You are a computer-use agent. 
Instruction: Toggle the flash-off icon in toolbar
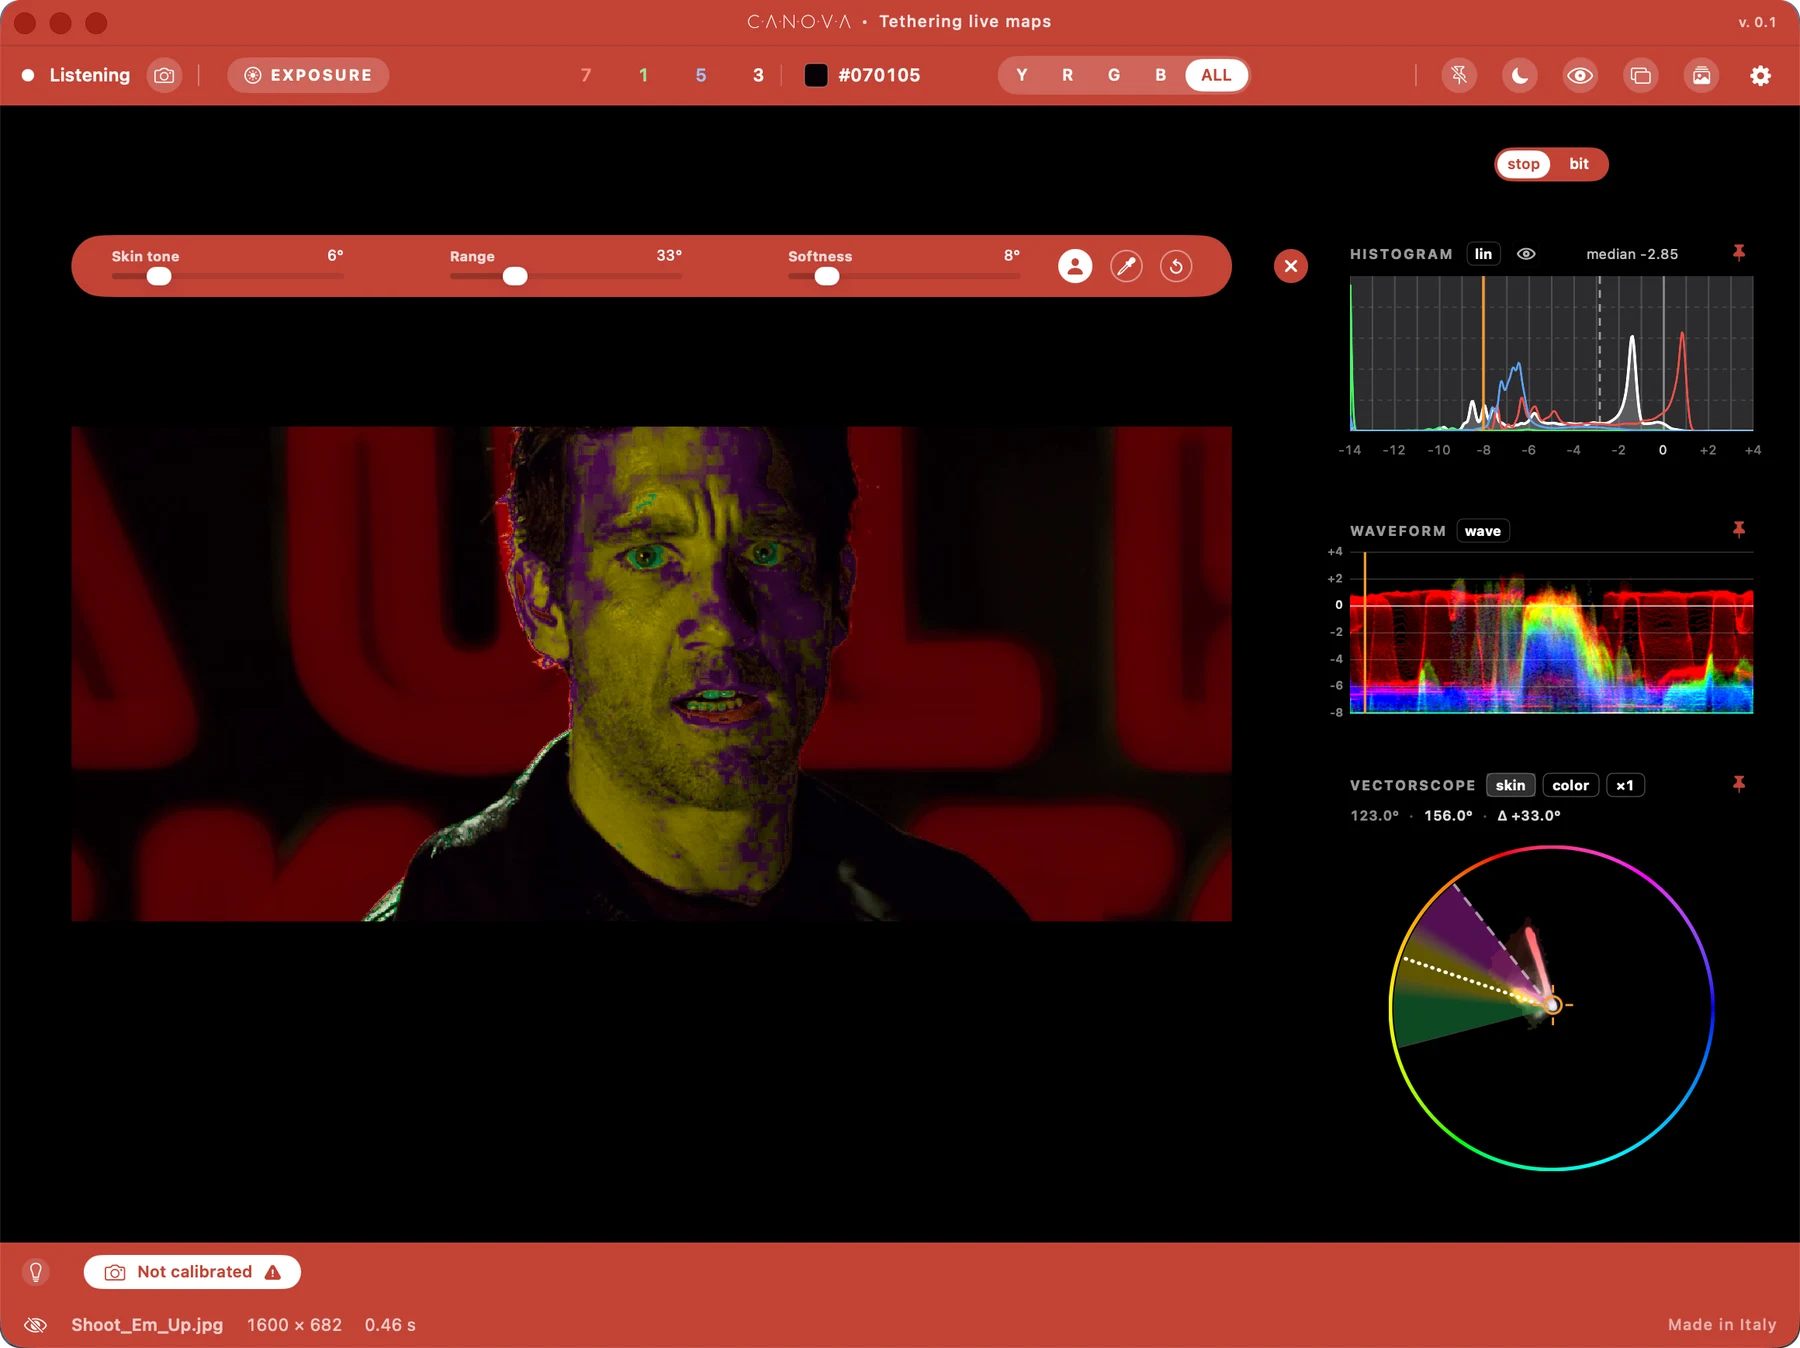(1459, 75)
